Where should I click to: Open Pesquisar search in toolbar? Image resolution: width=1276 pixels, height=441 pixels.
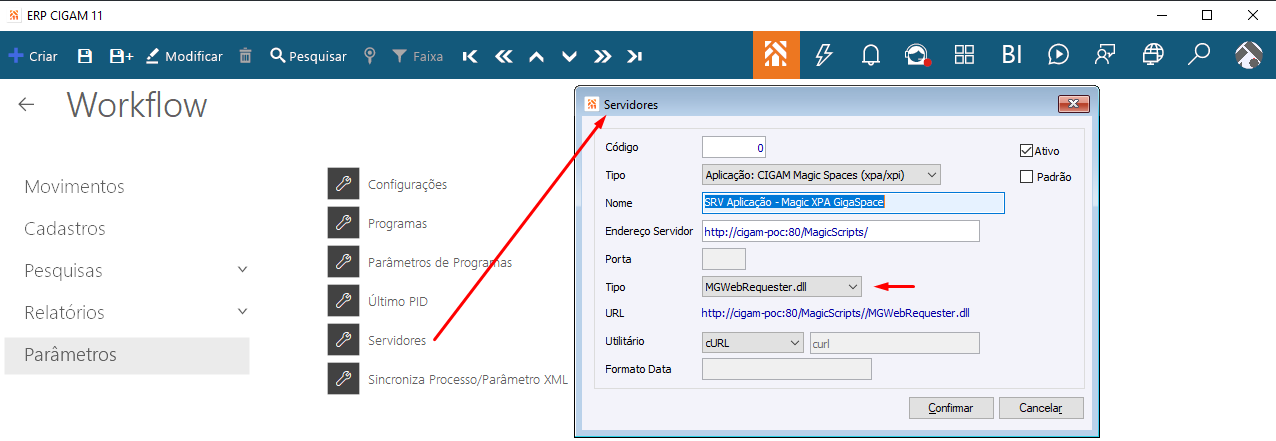click(308, 56)
